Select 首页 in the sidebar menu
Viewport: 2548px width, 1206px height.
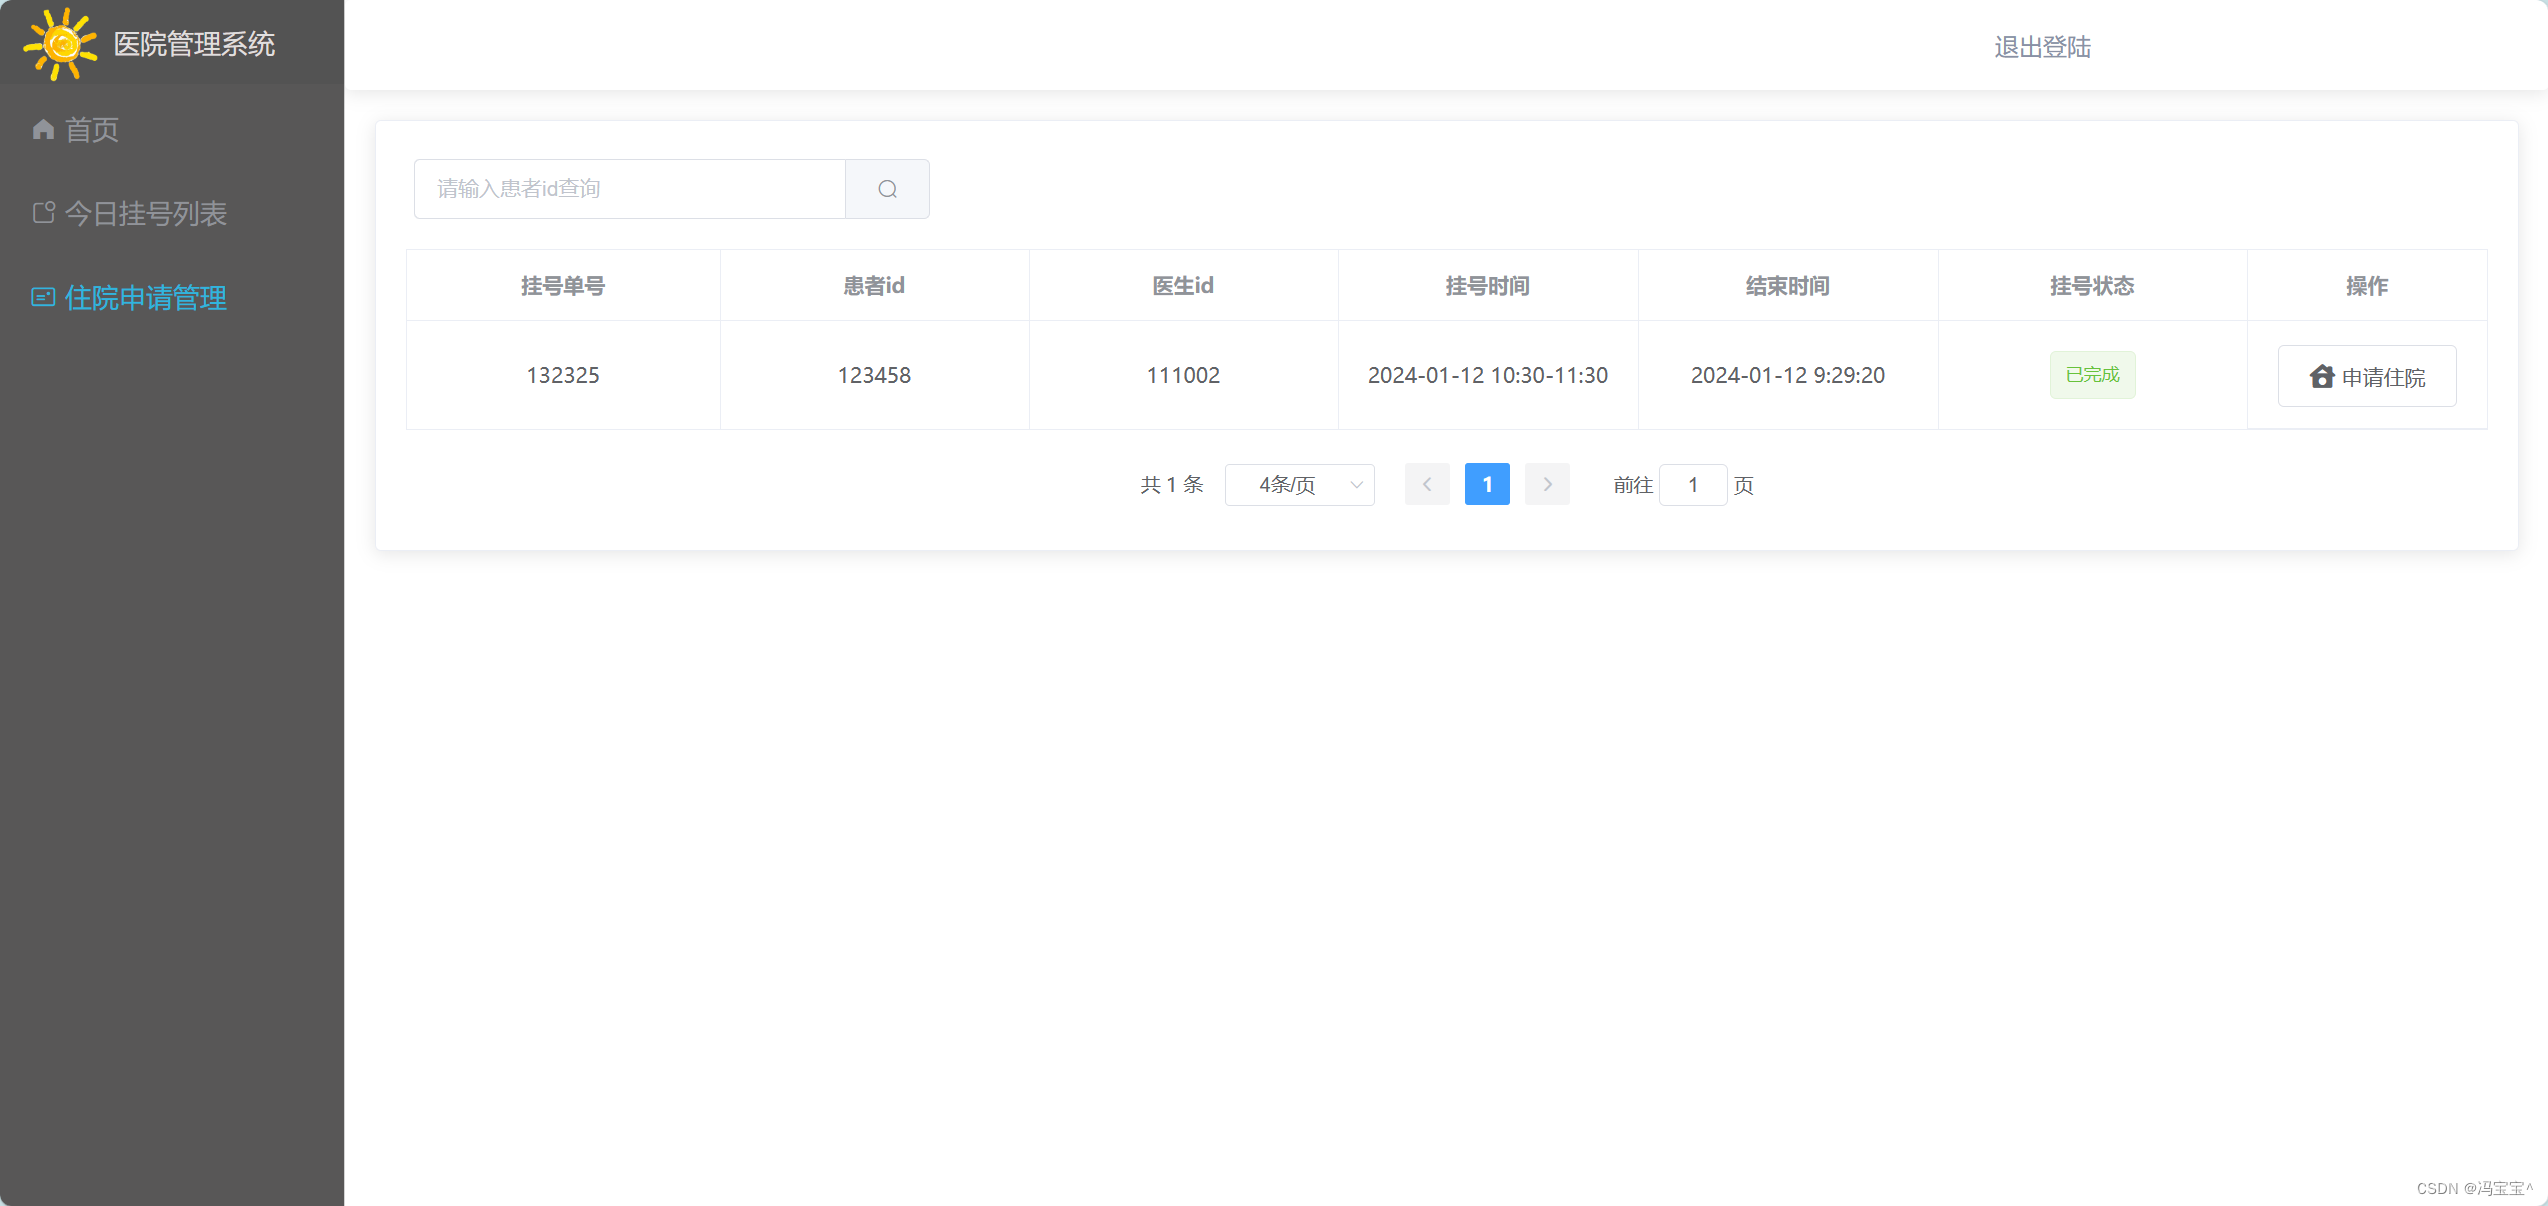[91, 129]
